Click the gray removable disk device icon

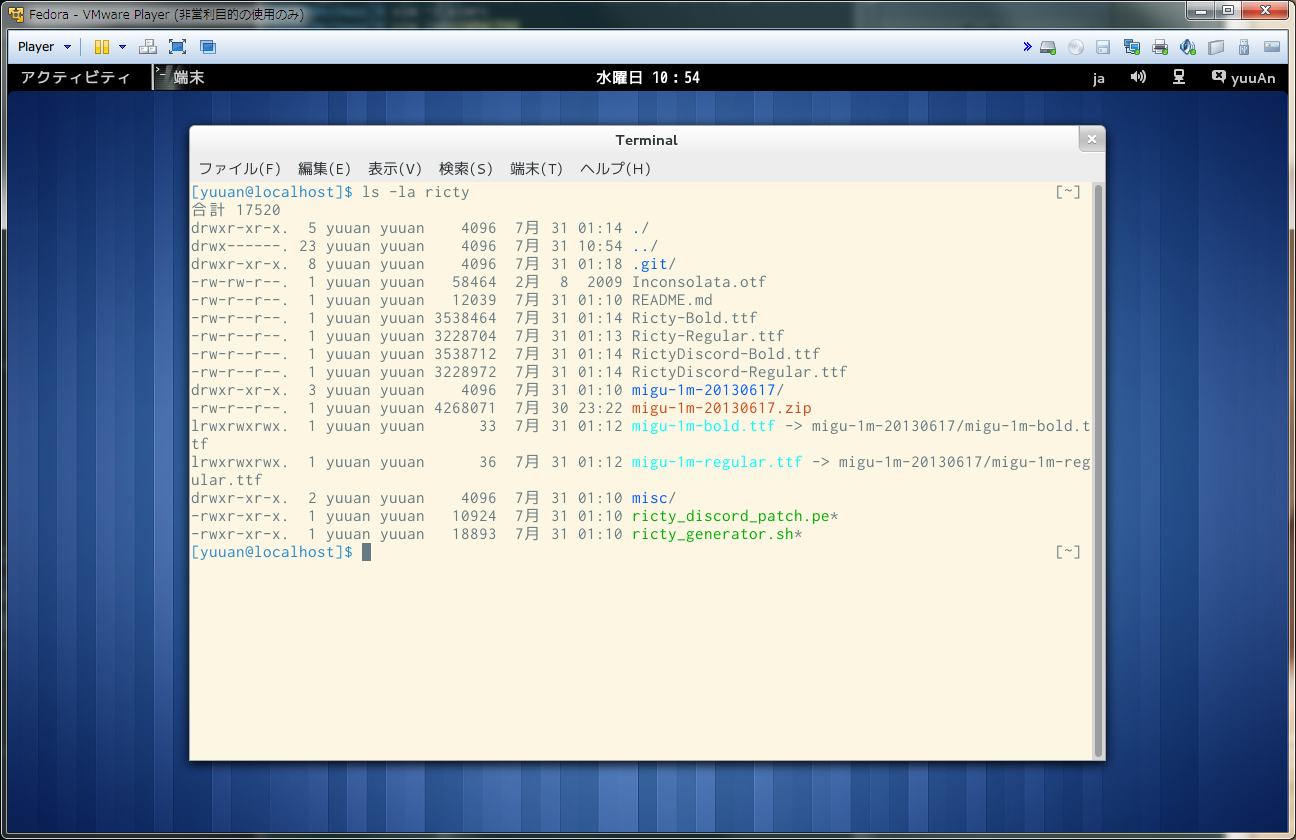(x=1216, y=47)
